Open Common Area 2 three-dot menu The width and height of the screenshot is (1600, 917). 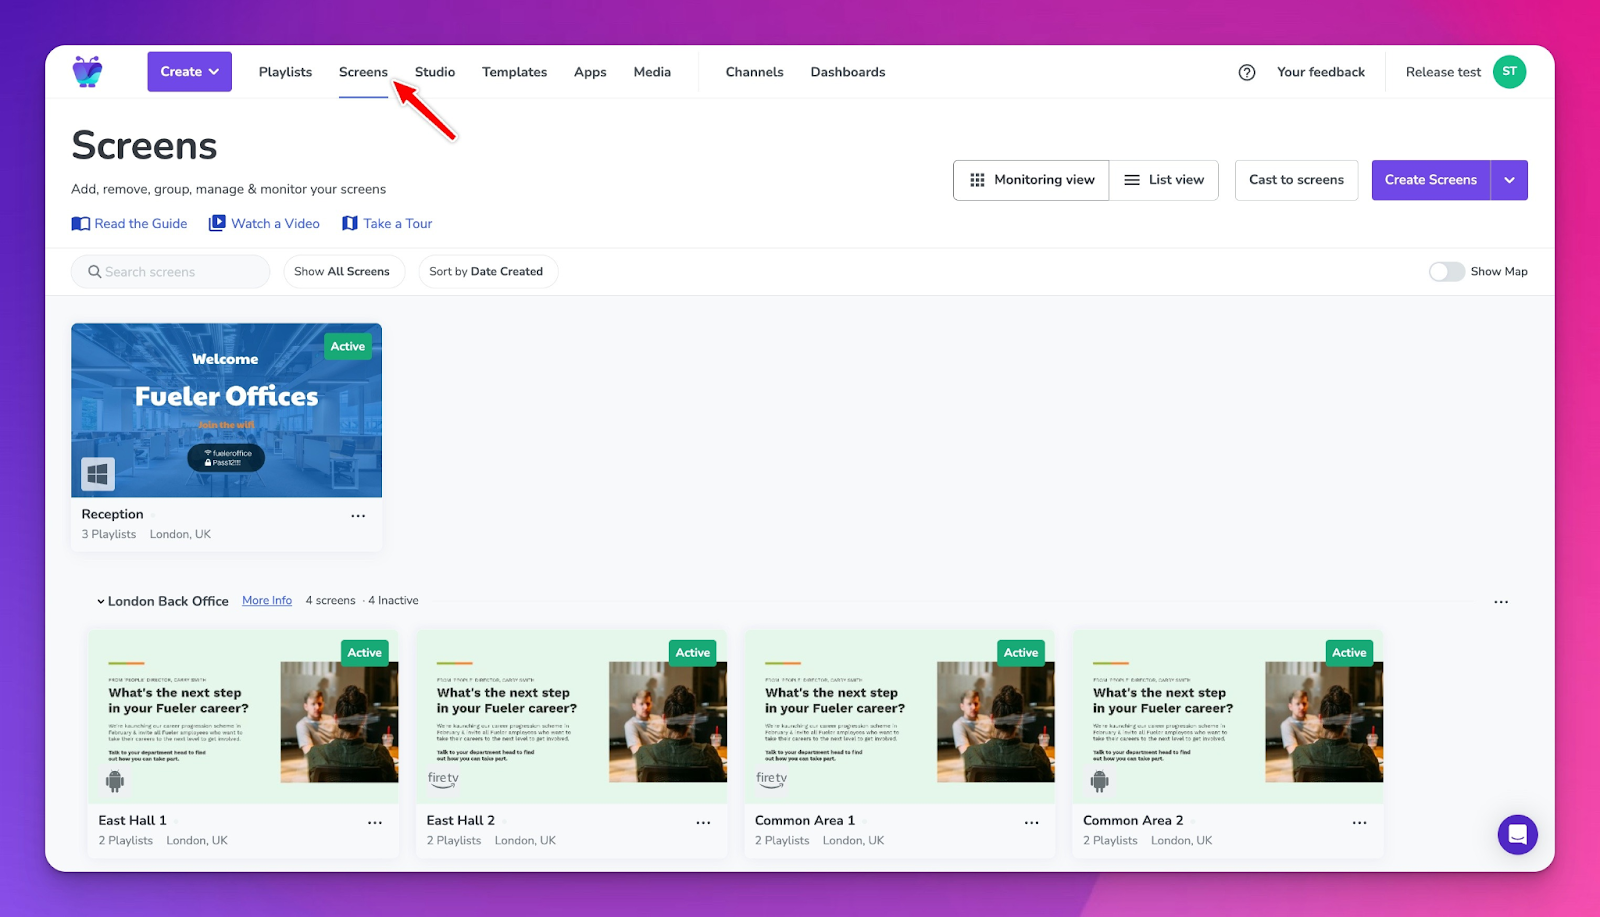[x=1359, y=823]
